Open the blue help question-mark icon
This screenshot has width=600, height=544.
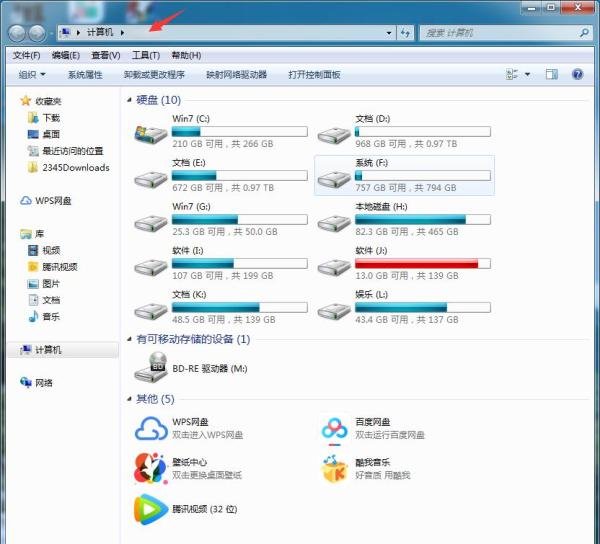(x=577, y=74)
